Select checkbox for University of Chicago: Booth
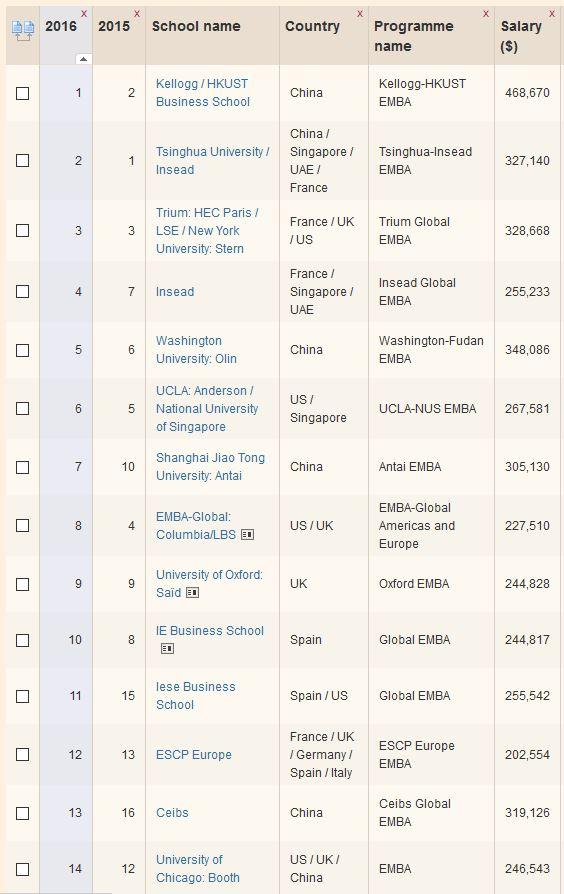The height and width of the screenshot is (894, 564). click(22, 869)
